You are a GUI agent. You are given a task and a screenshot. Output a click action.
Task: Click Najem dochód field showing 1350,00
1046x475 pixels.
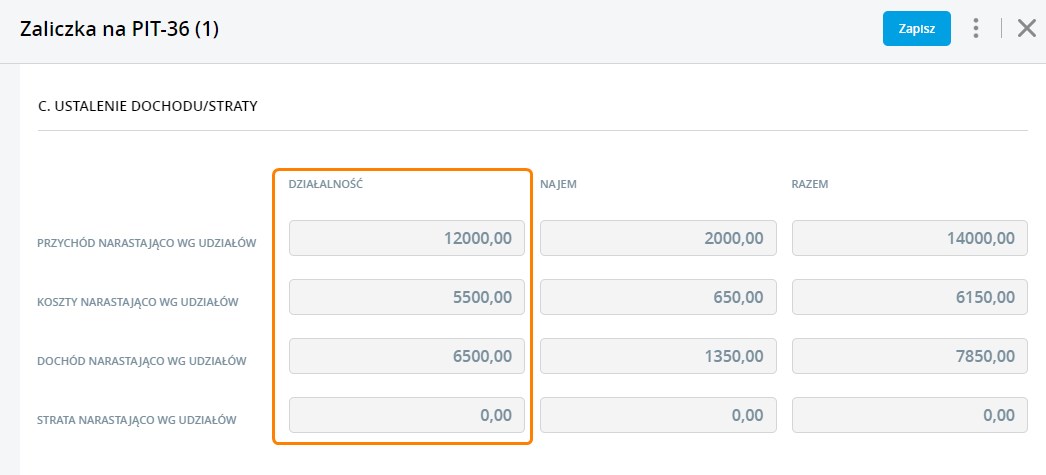click(658, 356)
